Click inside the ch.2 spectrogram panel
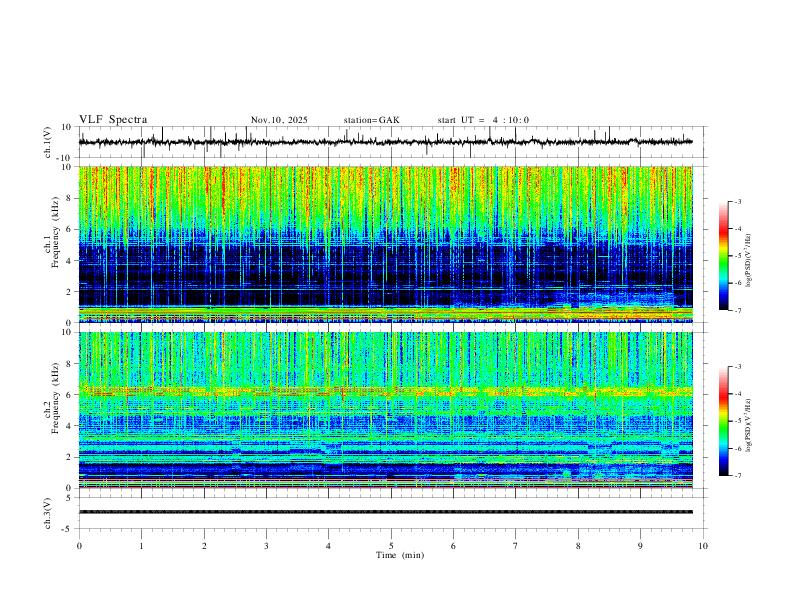 (385, 410)
